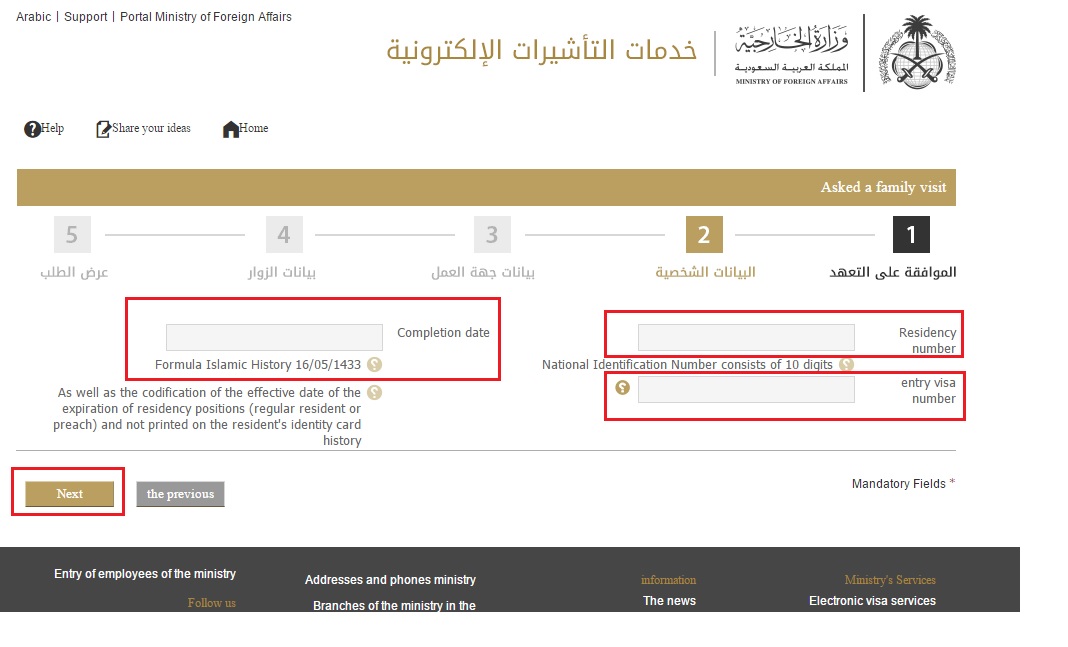The image size is (1068, 647).
Task: Click hint icon beside Formula Islamic History text
Action: 374,365
